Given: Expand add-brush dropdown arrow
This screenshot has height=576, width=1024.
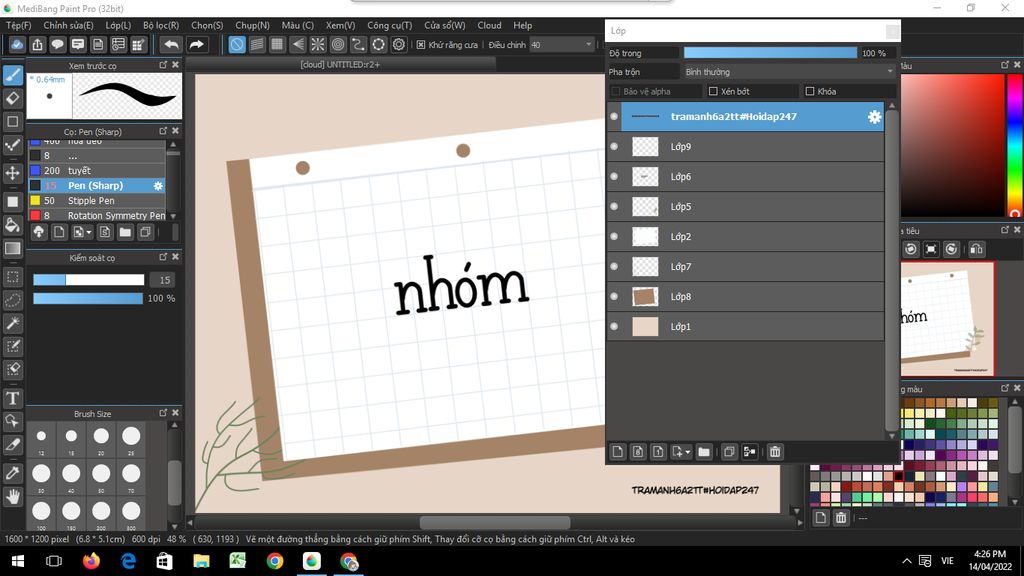Looking at the screenshot, I should [89, 232].
